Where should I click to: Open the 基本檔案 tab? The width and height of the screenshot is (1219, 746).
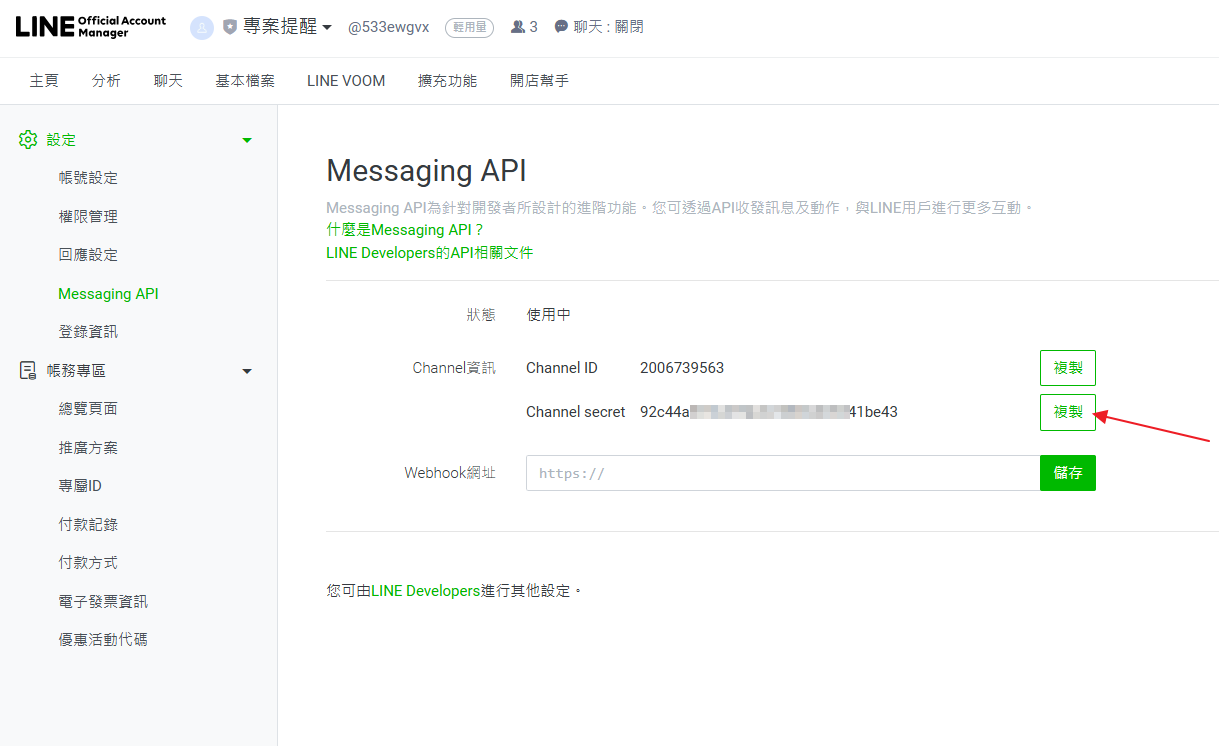point(245,81)
